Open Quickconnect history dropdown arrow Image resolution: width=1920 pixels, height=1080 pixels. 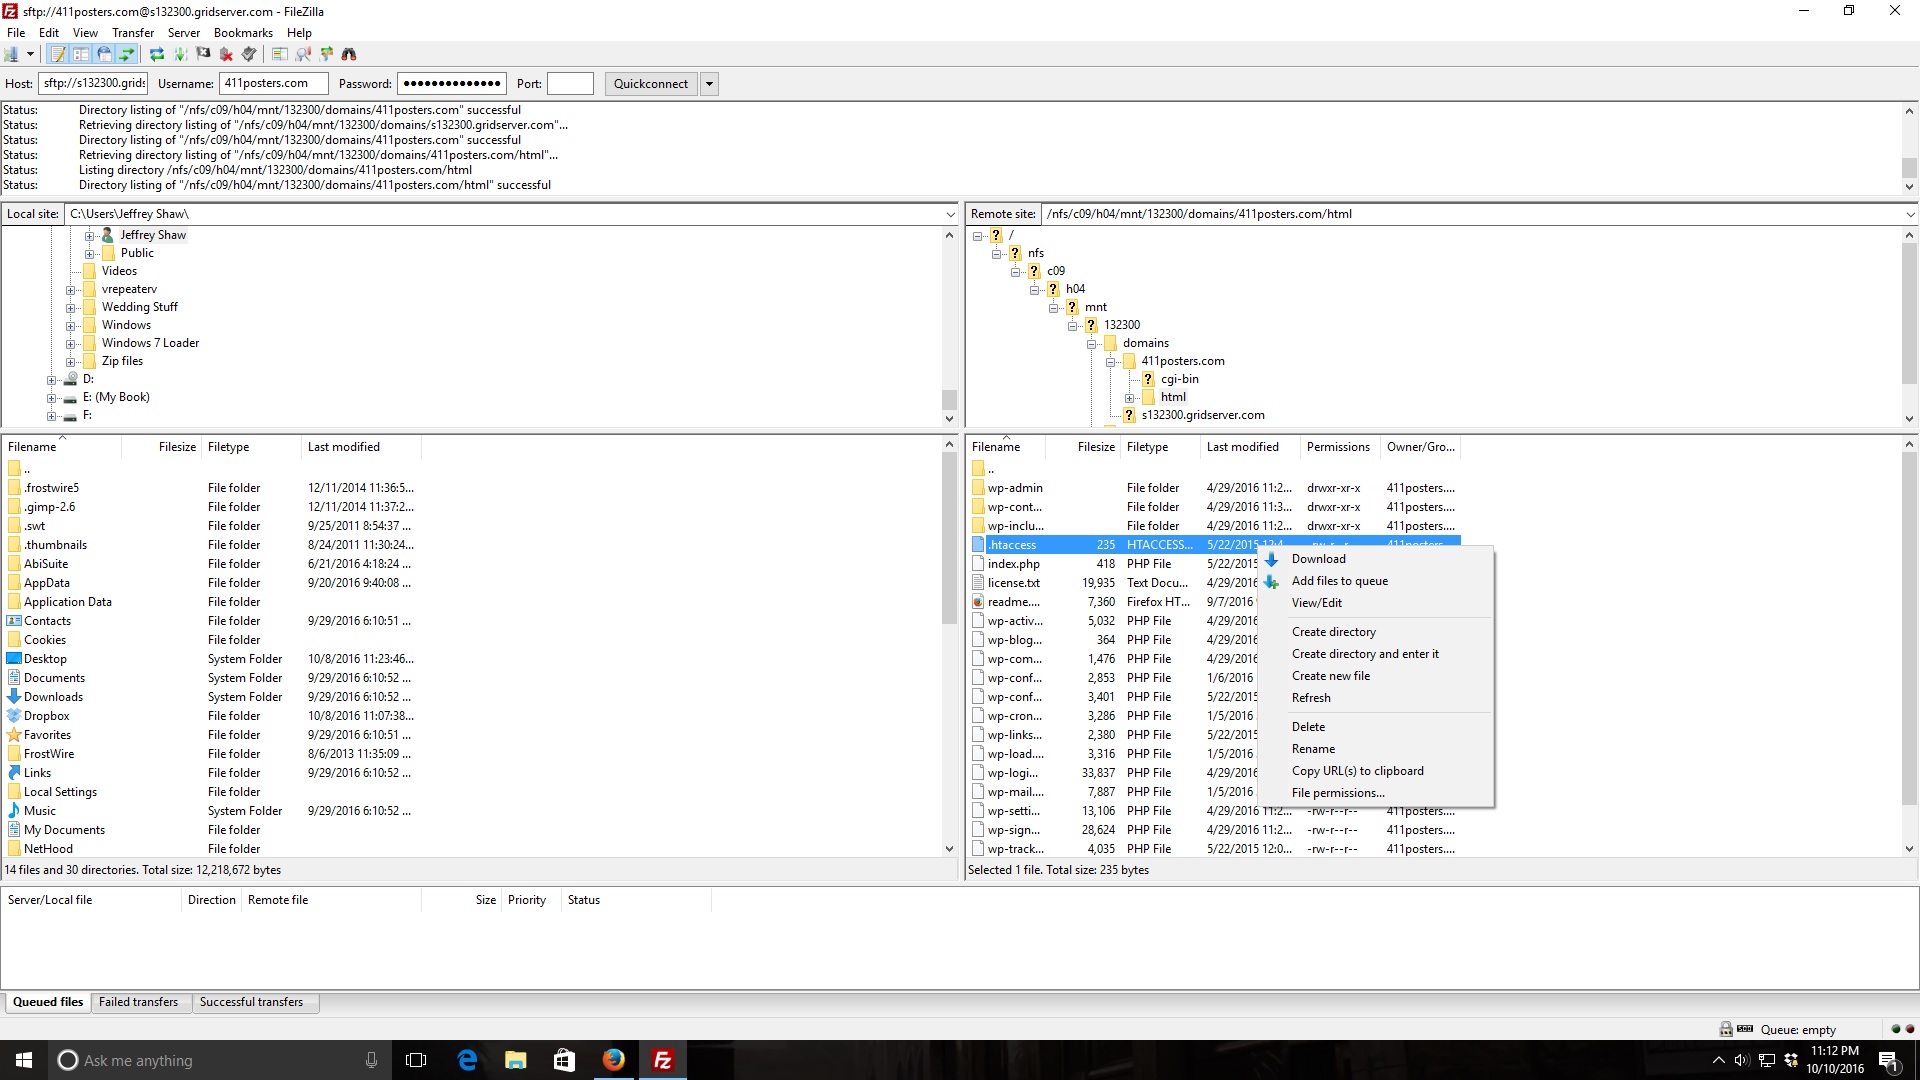709,84
